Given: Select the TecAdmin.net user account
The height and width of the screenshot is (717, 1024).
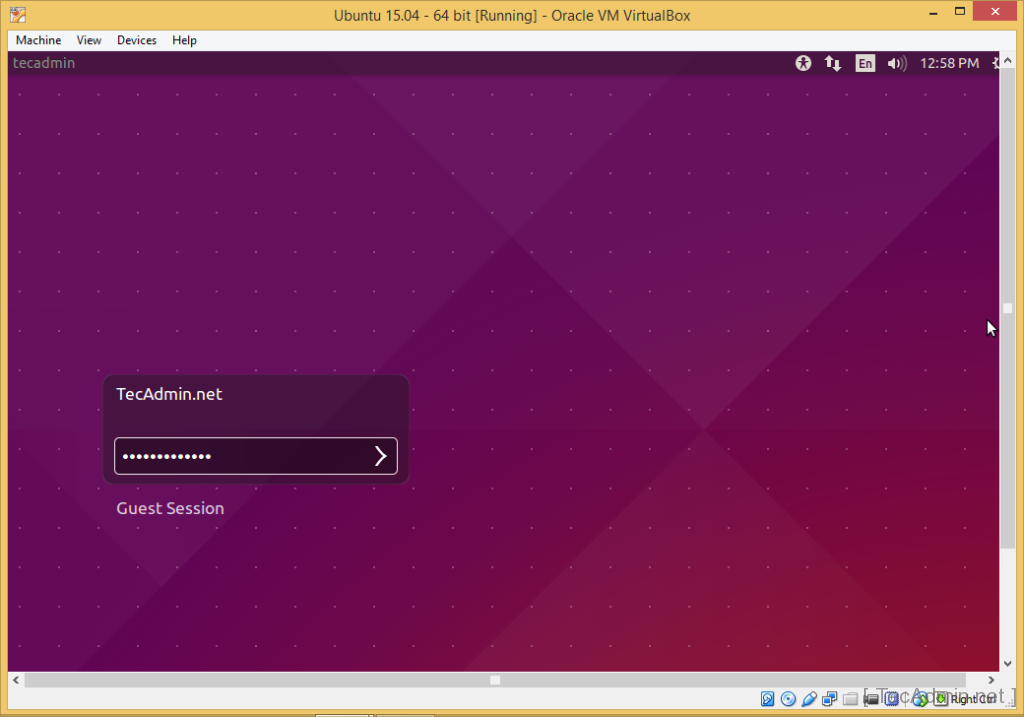Looking at the screenshot, I should point(169,394).
